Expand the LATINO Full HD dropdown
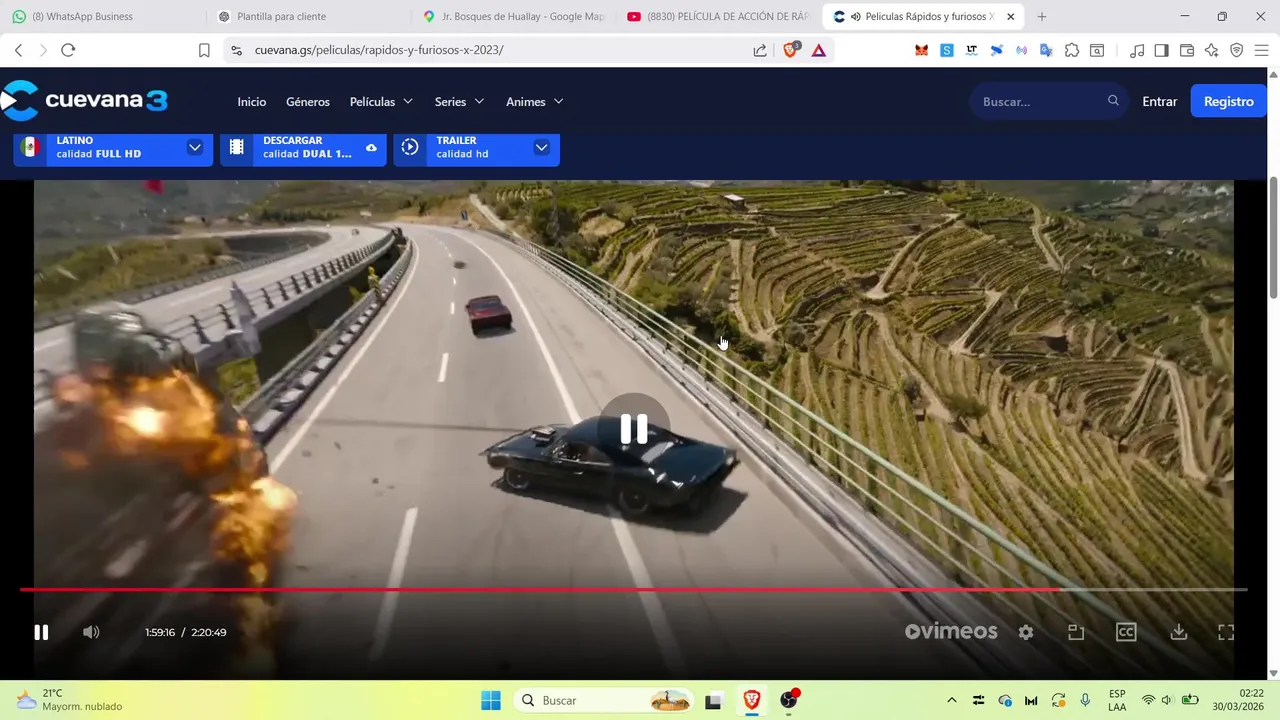The height and width of the screenshot is (720, 1280). click(x=113, y=148)
